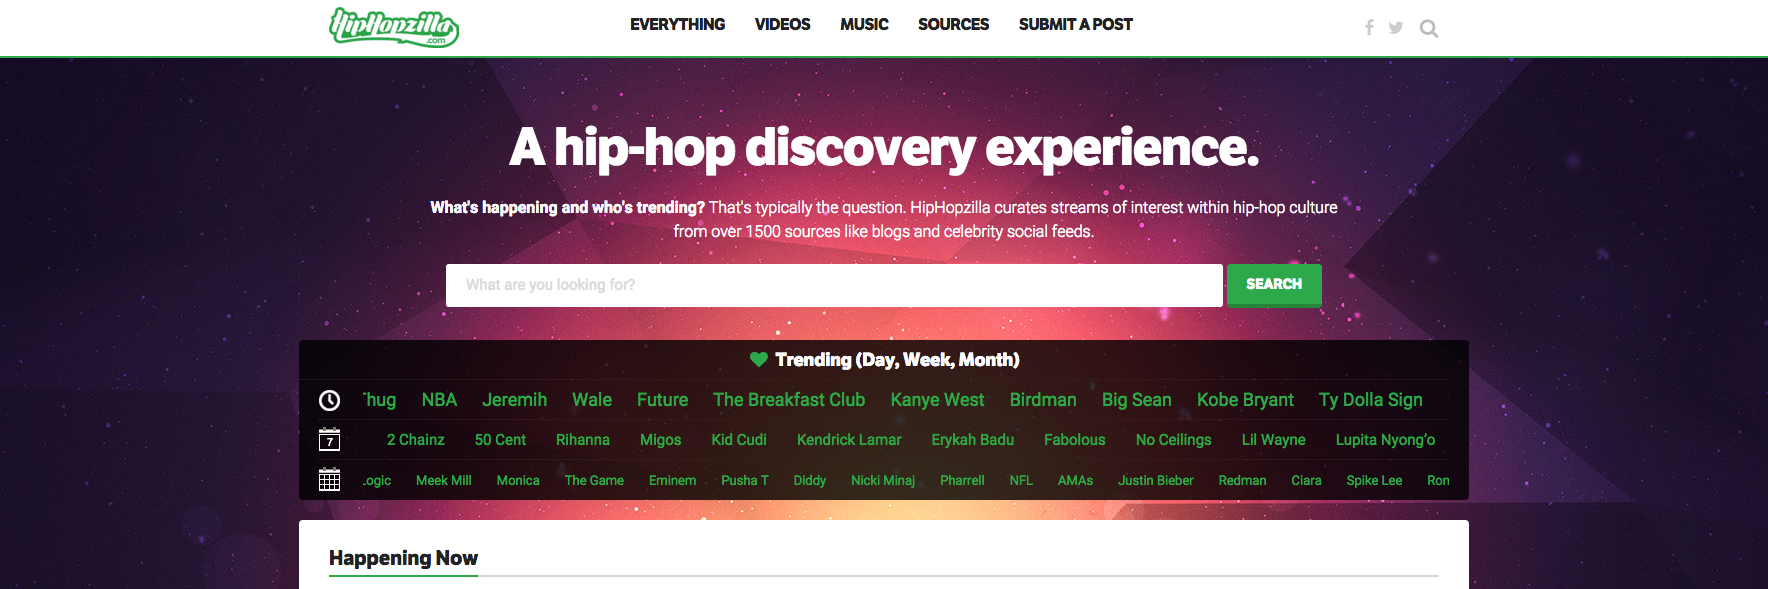Open The Game monthly link
This screenshot has height=589, width=1768.
pos(594,481)
